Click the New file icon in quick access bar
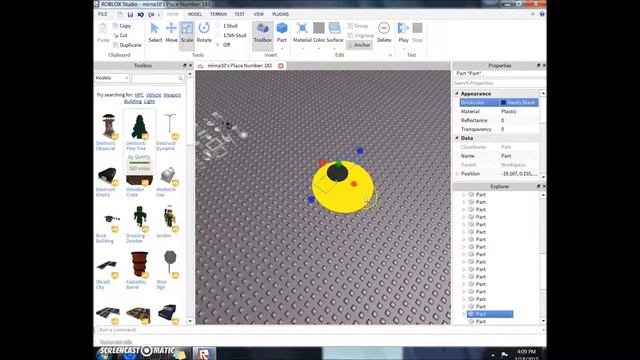This screenshot has height=360, width=640. click(120, 14)
